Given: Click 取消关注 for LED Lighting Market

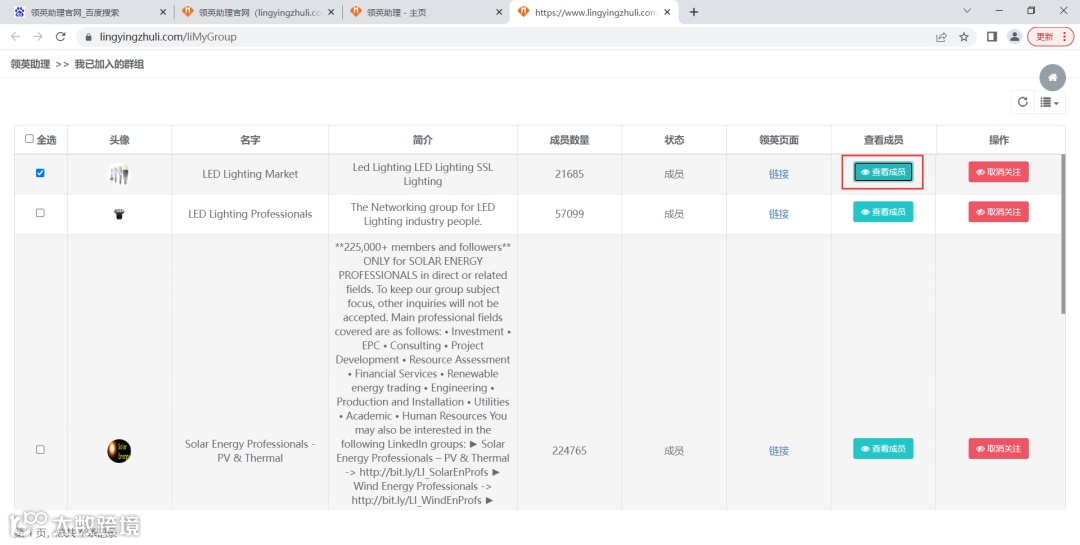Looking at the screenshot, I should pos(998,172).
